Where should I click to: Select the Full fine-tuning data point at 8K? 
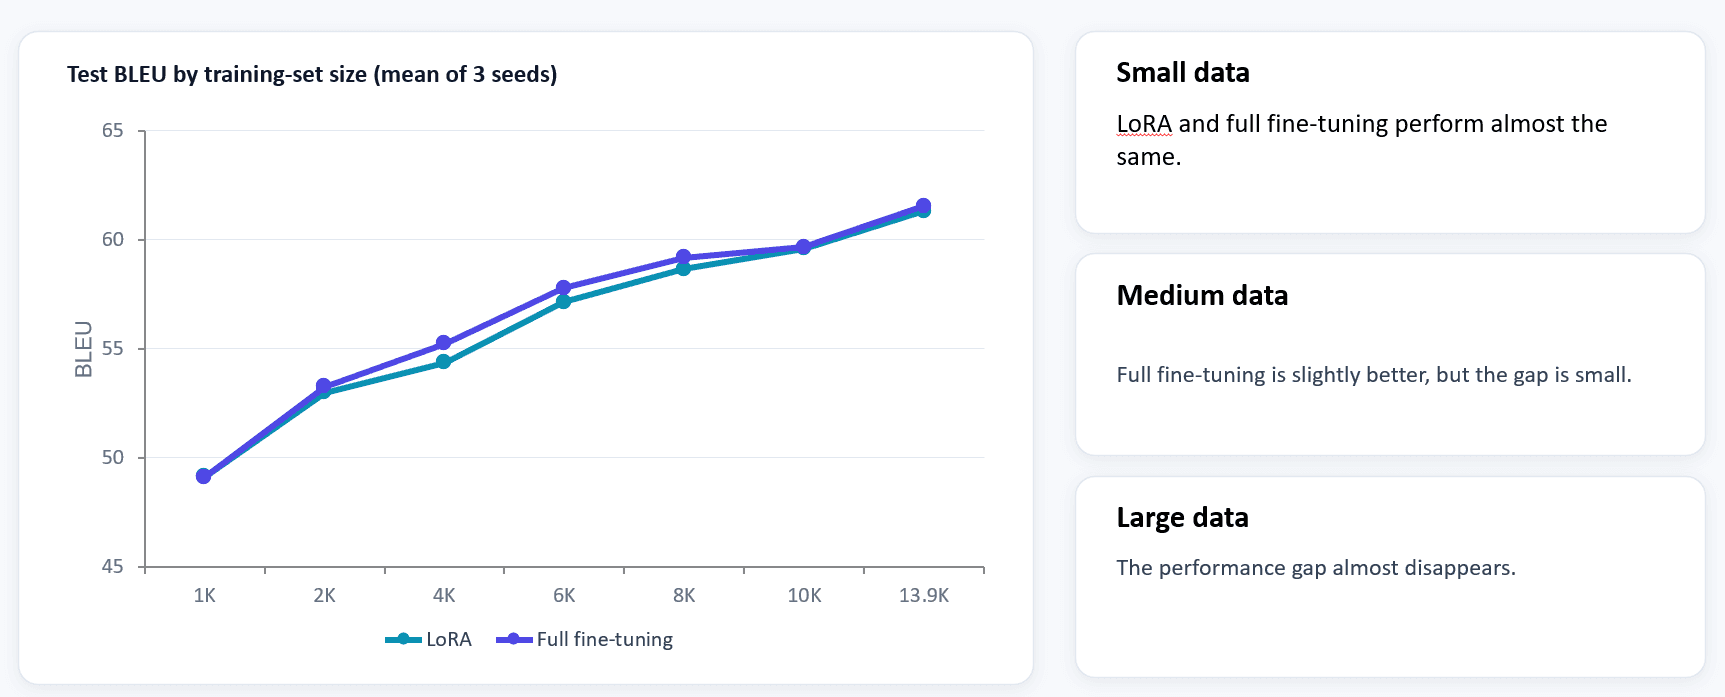[x=684, y=257]
